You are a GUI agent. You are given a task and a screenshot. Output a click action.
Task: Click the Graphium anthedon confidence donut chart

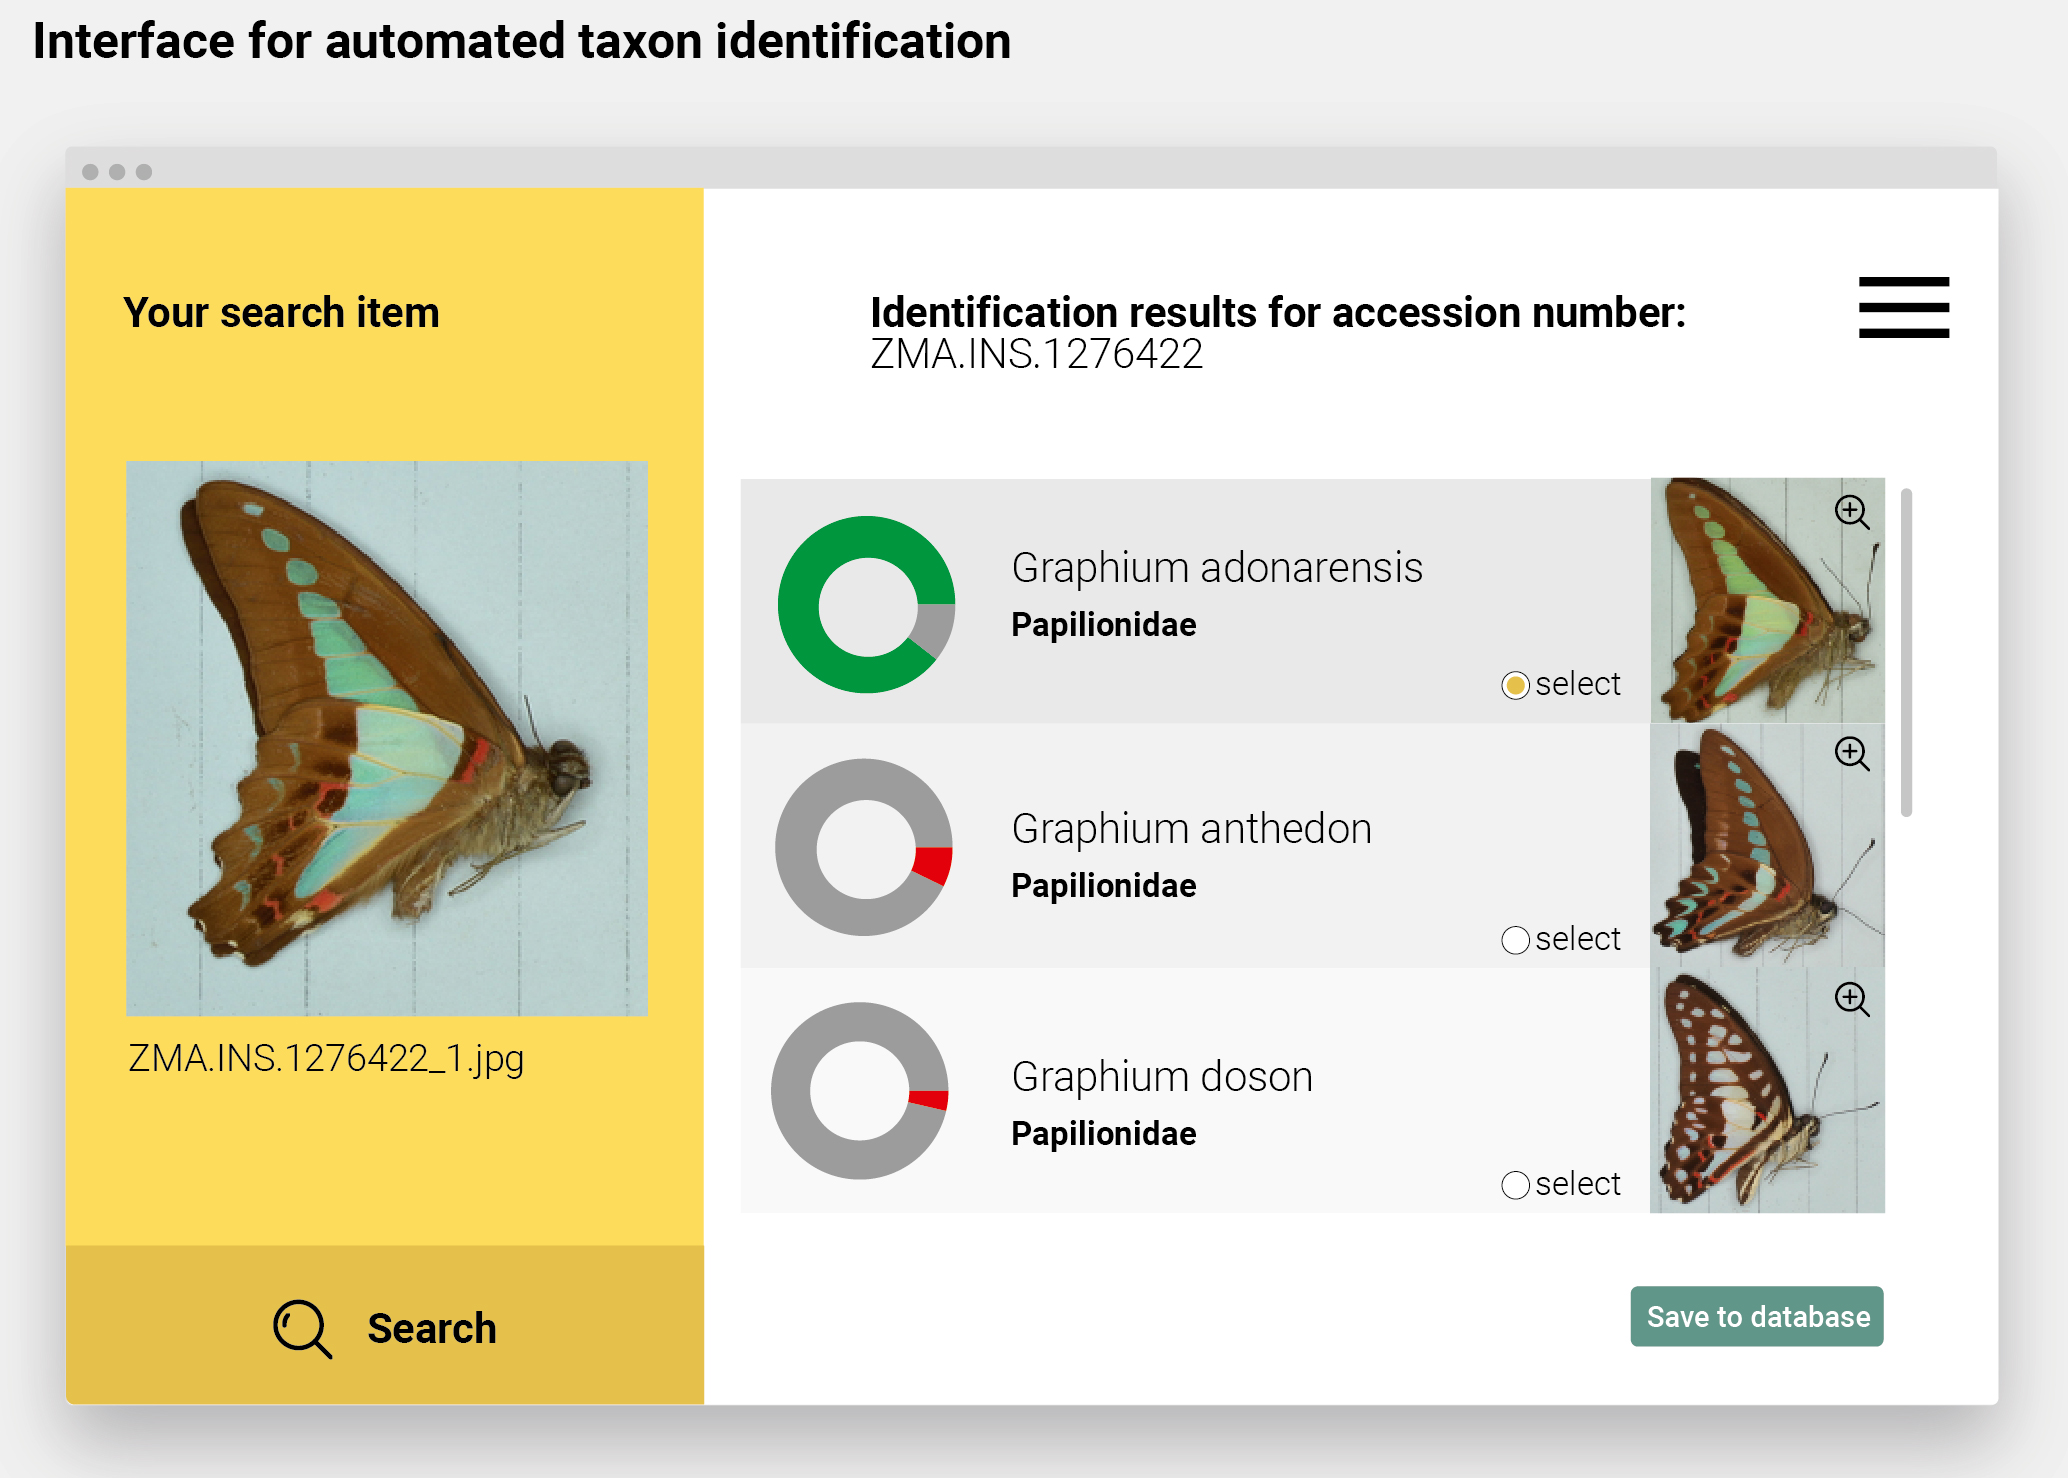[x=864, y=848]
